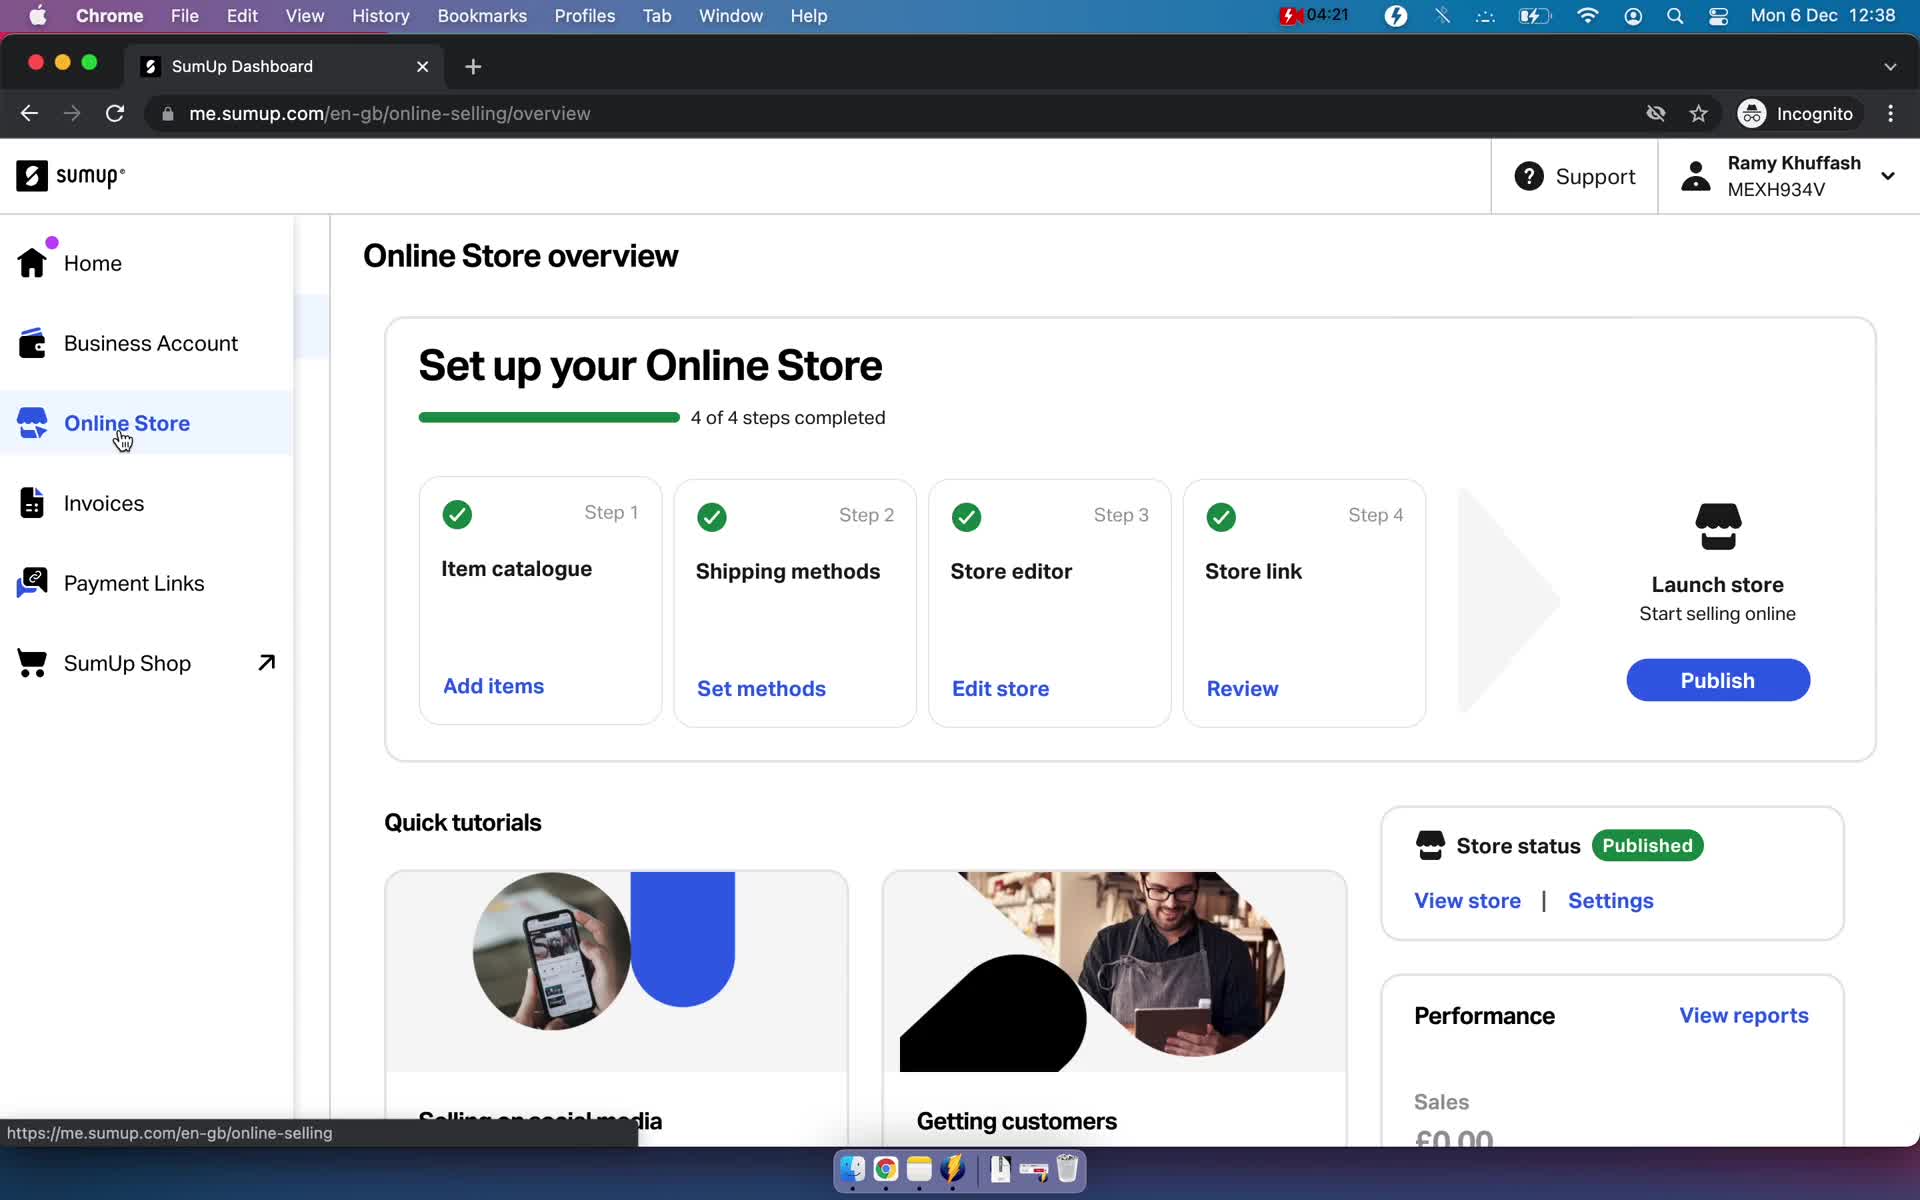Click the address bar URL
This screenshot has width=1920, height=1200.
pos(390,114)
